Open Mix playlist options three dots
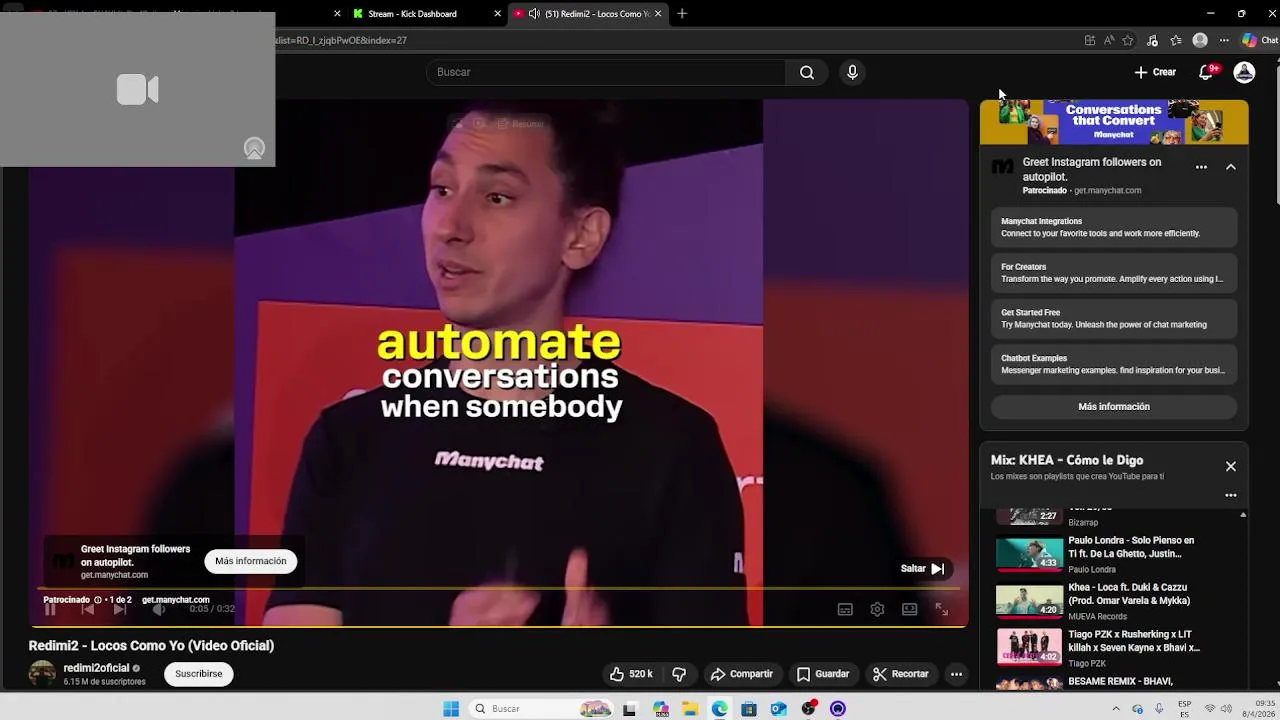Viewport: 1280px width, 720px height. 1231,495
